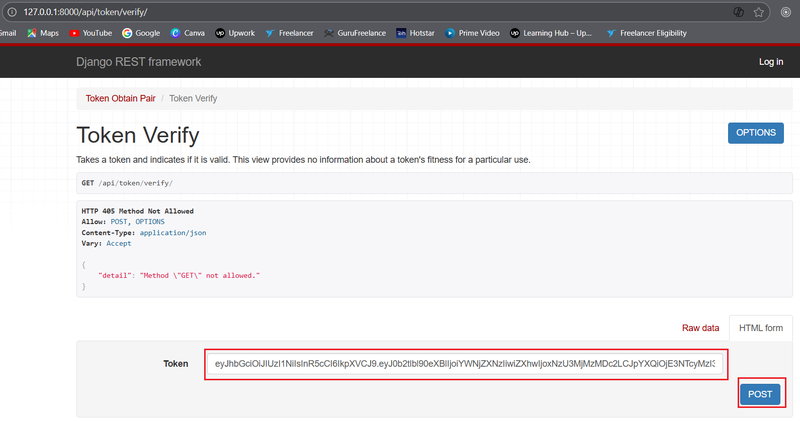Click the application/json content type value
This screenshot has width=800, height=421.
point(173,233)
